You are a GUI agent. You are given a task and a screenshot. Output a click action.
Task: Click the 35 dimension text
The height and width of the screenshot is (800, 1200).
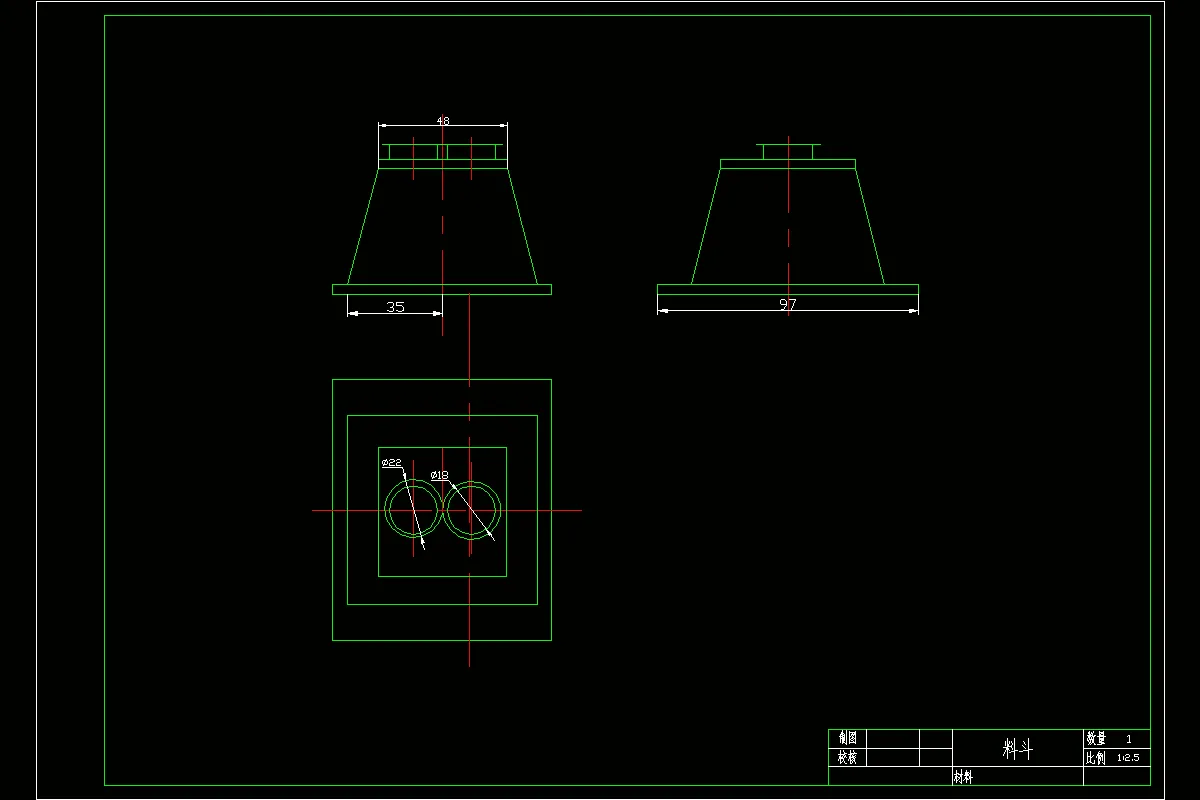[395, 307]
